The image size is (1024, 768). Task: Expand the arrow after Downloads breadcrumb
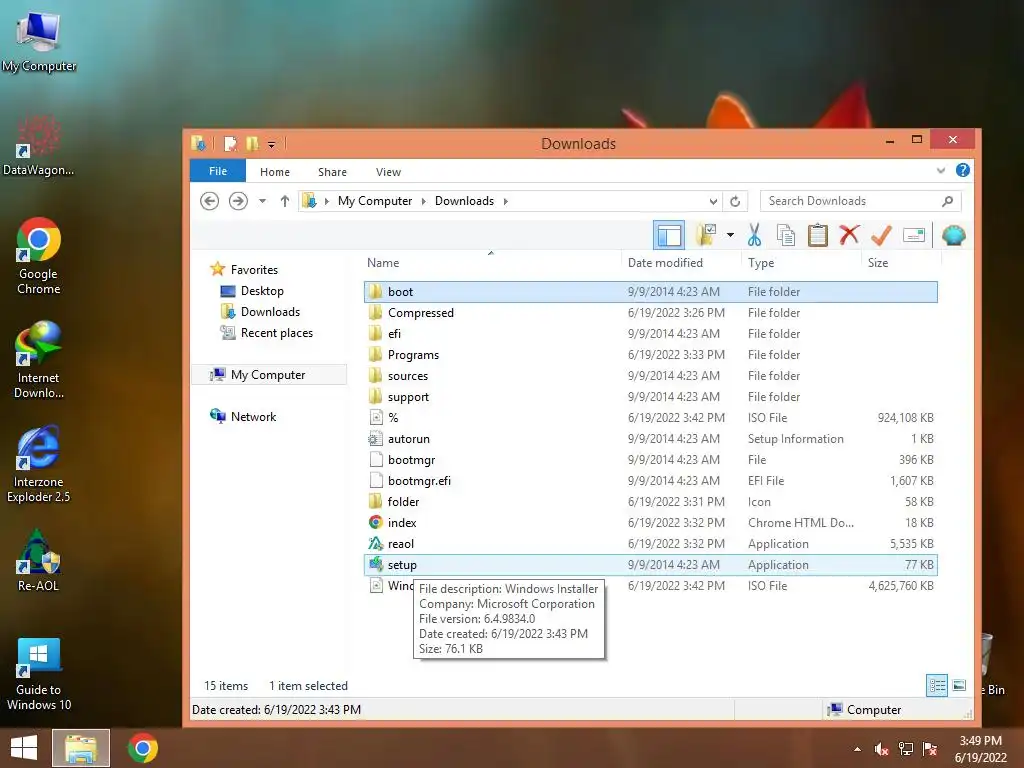click(x=505, y=201)
